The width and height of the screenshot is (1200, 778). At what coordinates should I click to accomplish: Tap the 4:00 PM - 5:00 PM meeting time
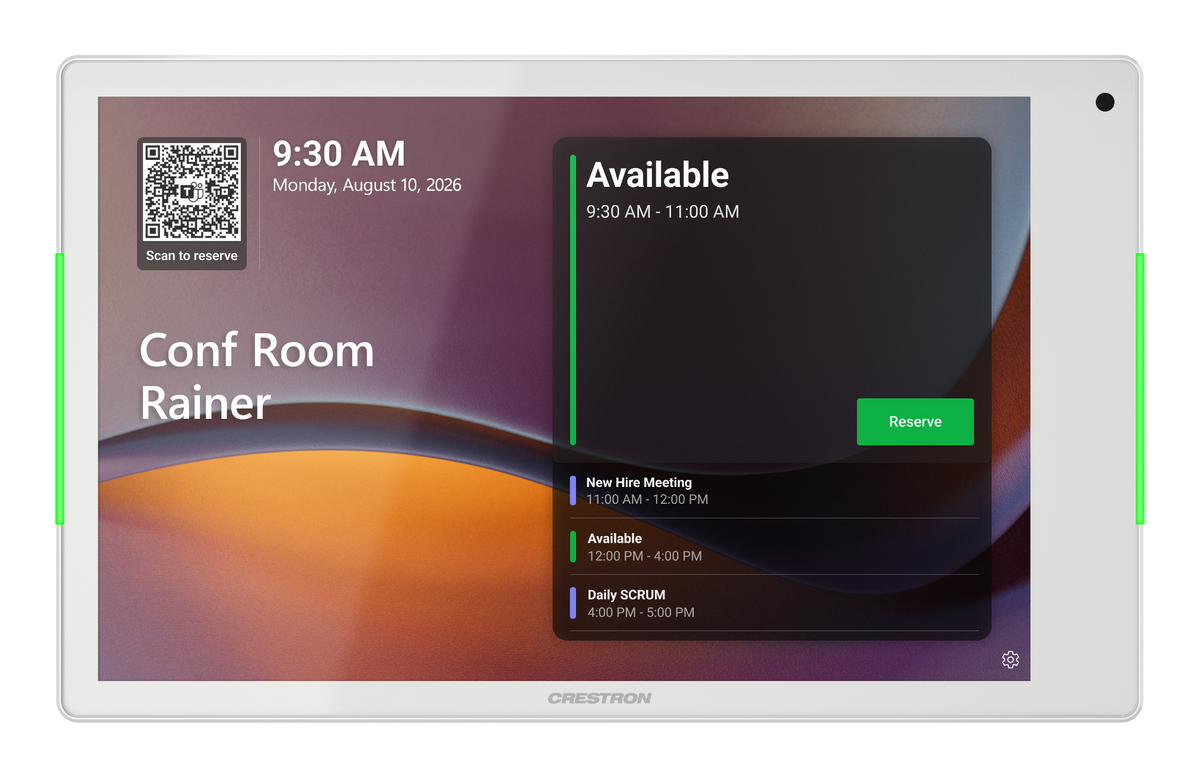click(x=641, y=612)
